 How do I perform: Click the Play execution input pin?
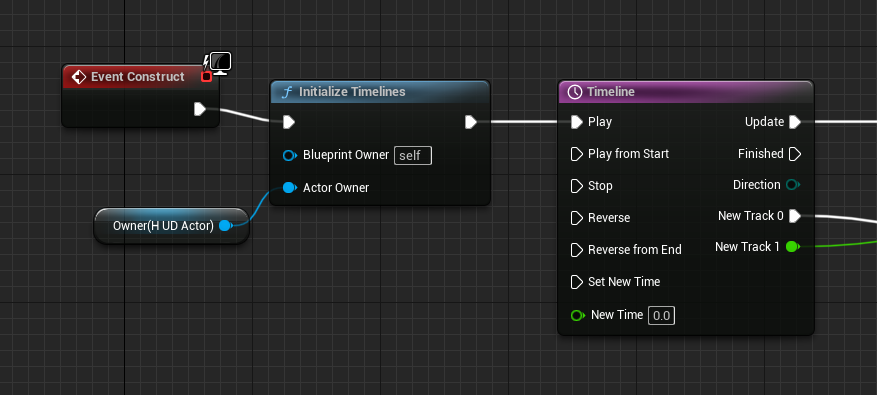pos(577,122)
